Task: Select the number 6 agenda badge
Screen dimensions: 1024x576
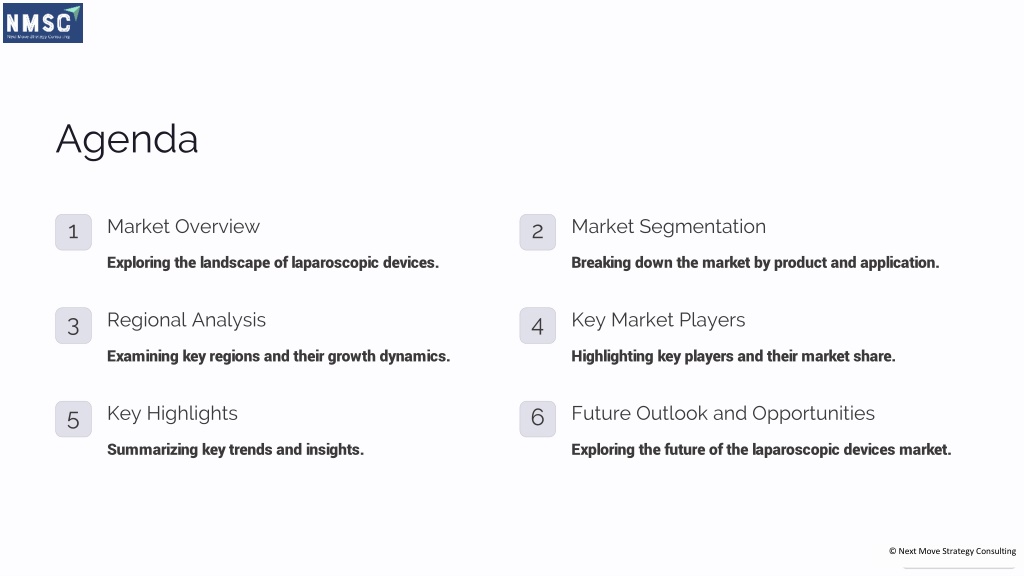Action: tap(537, 419)
